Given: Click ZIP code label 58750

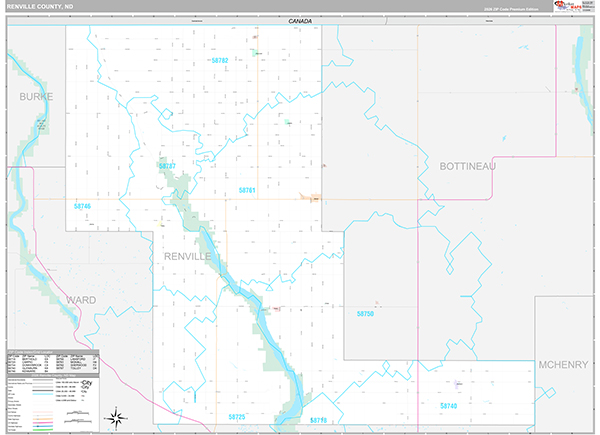Looking at the screenshot, I should click(365, 314).
